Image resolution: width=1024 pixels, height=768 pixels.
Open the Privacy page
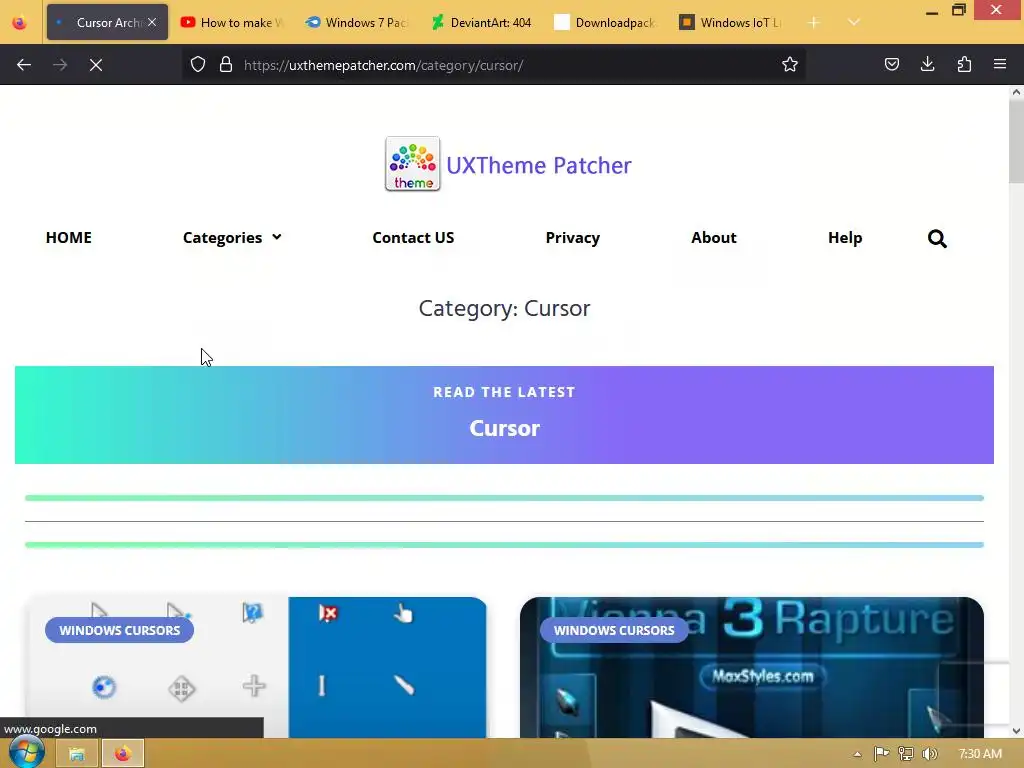[x=573, y=238]
